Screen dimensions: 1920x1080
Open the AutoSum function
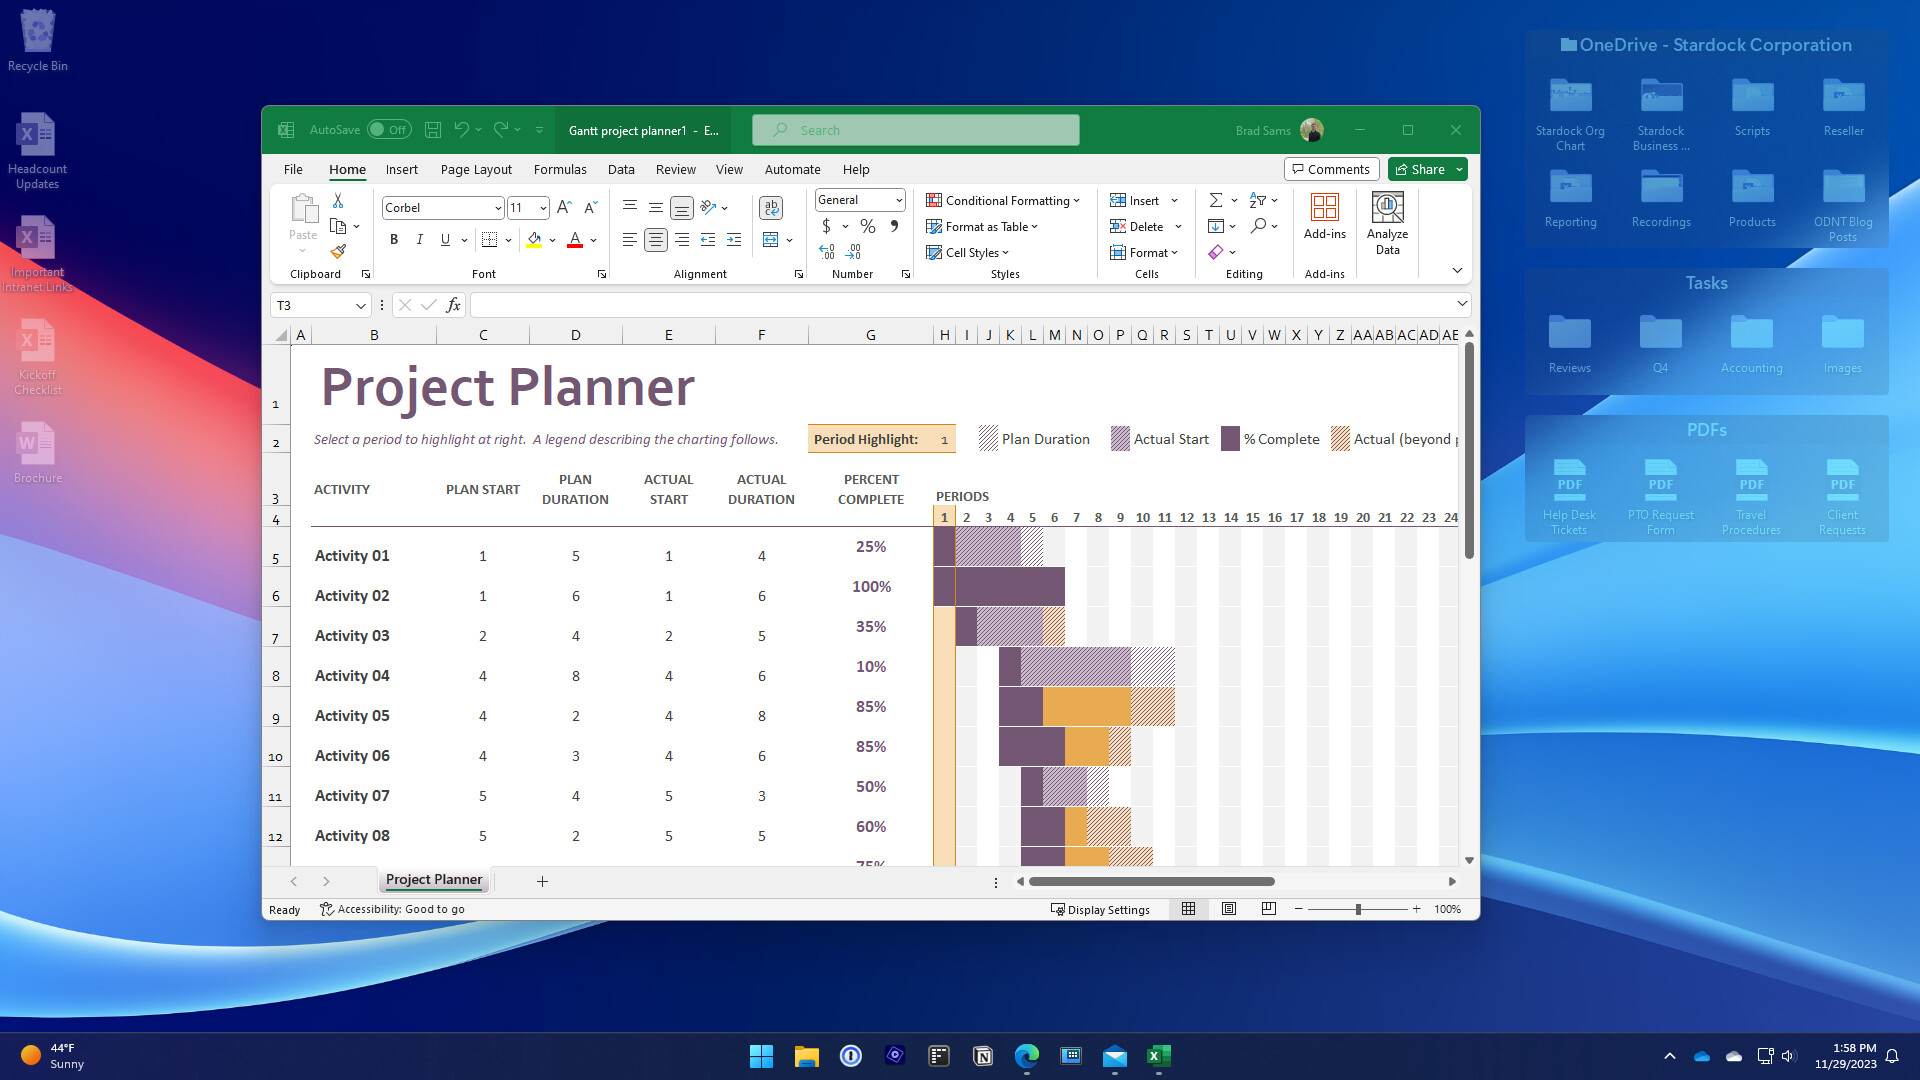coord(1216,200)
